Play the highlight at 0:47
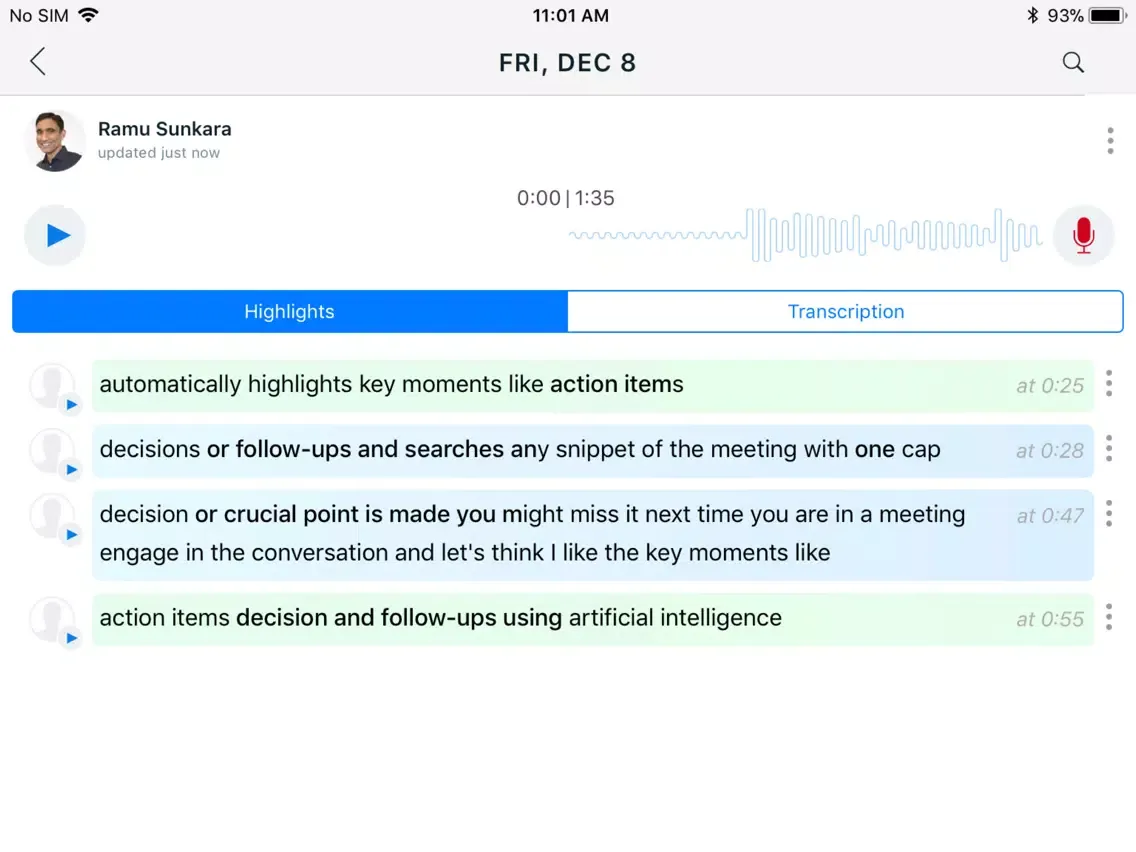 click(71, 535)
